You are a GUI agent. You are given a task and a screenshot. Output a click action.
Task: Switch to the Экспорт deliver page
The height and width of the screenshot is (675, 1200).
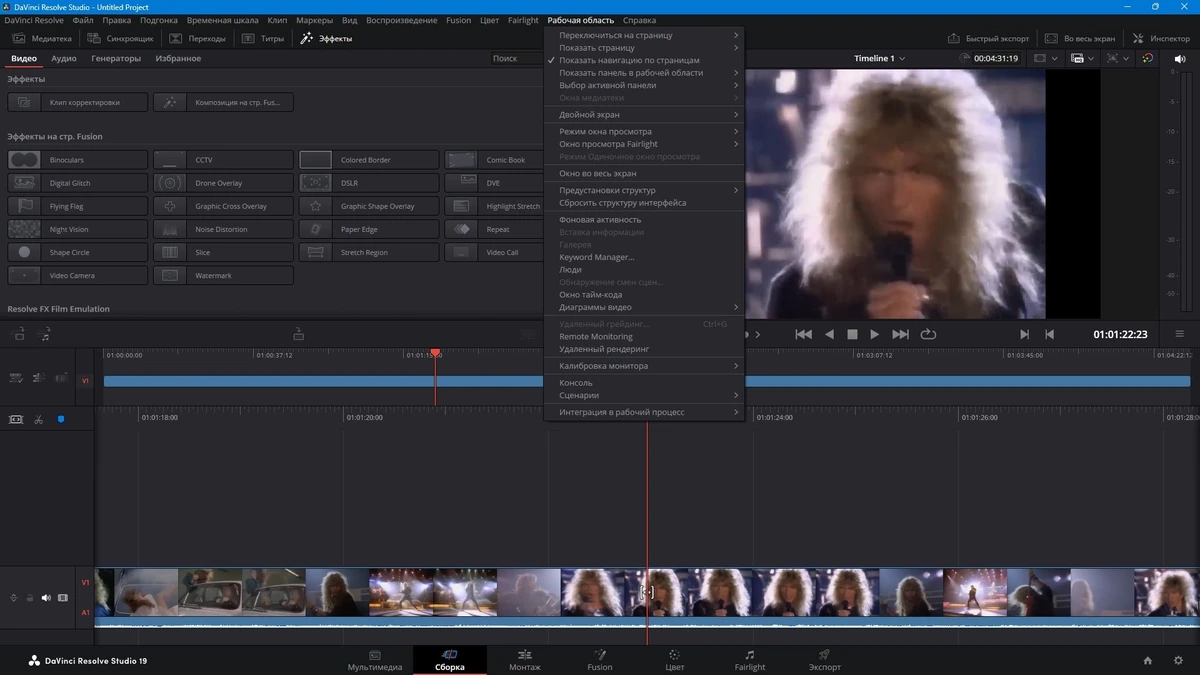point(825,660)
